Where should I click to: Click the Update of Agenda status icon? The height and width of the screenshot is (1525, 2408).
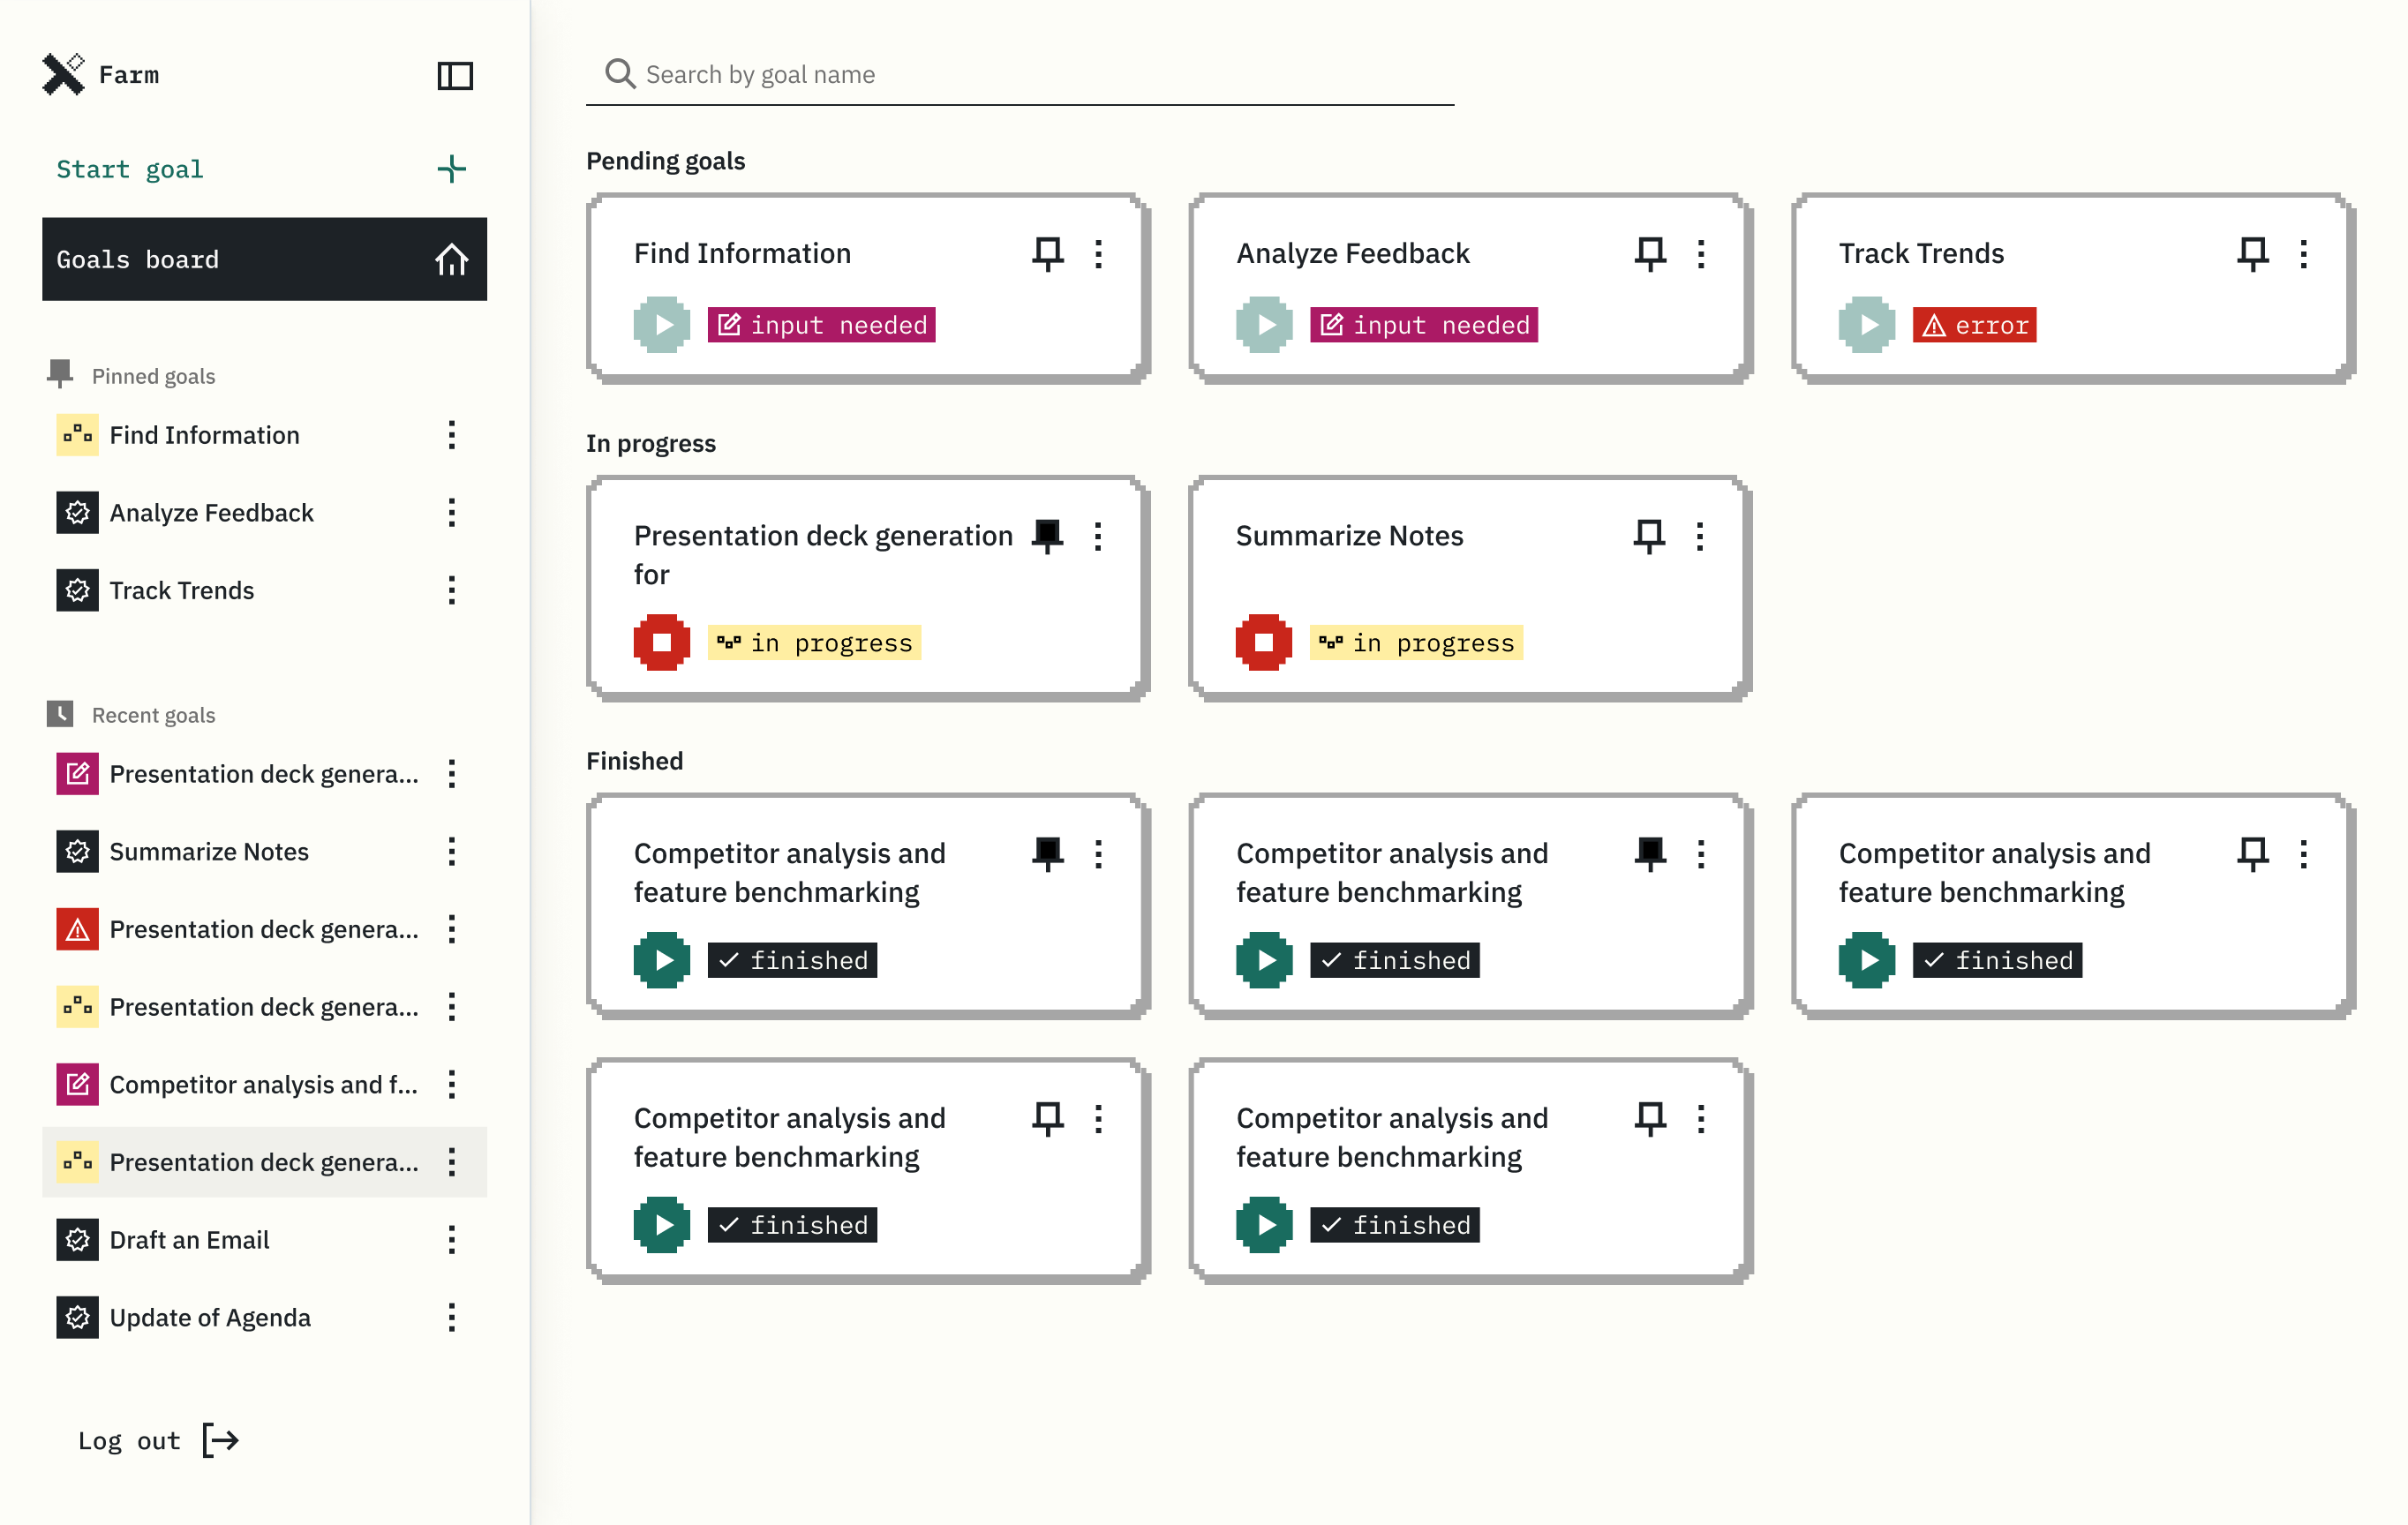click(77, 1318)
